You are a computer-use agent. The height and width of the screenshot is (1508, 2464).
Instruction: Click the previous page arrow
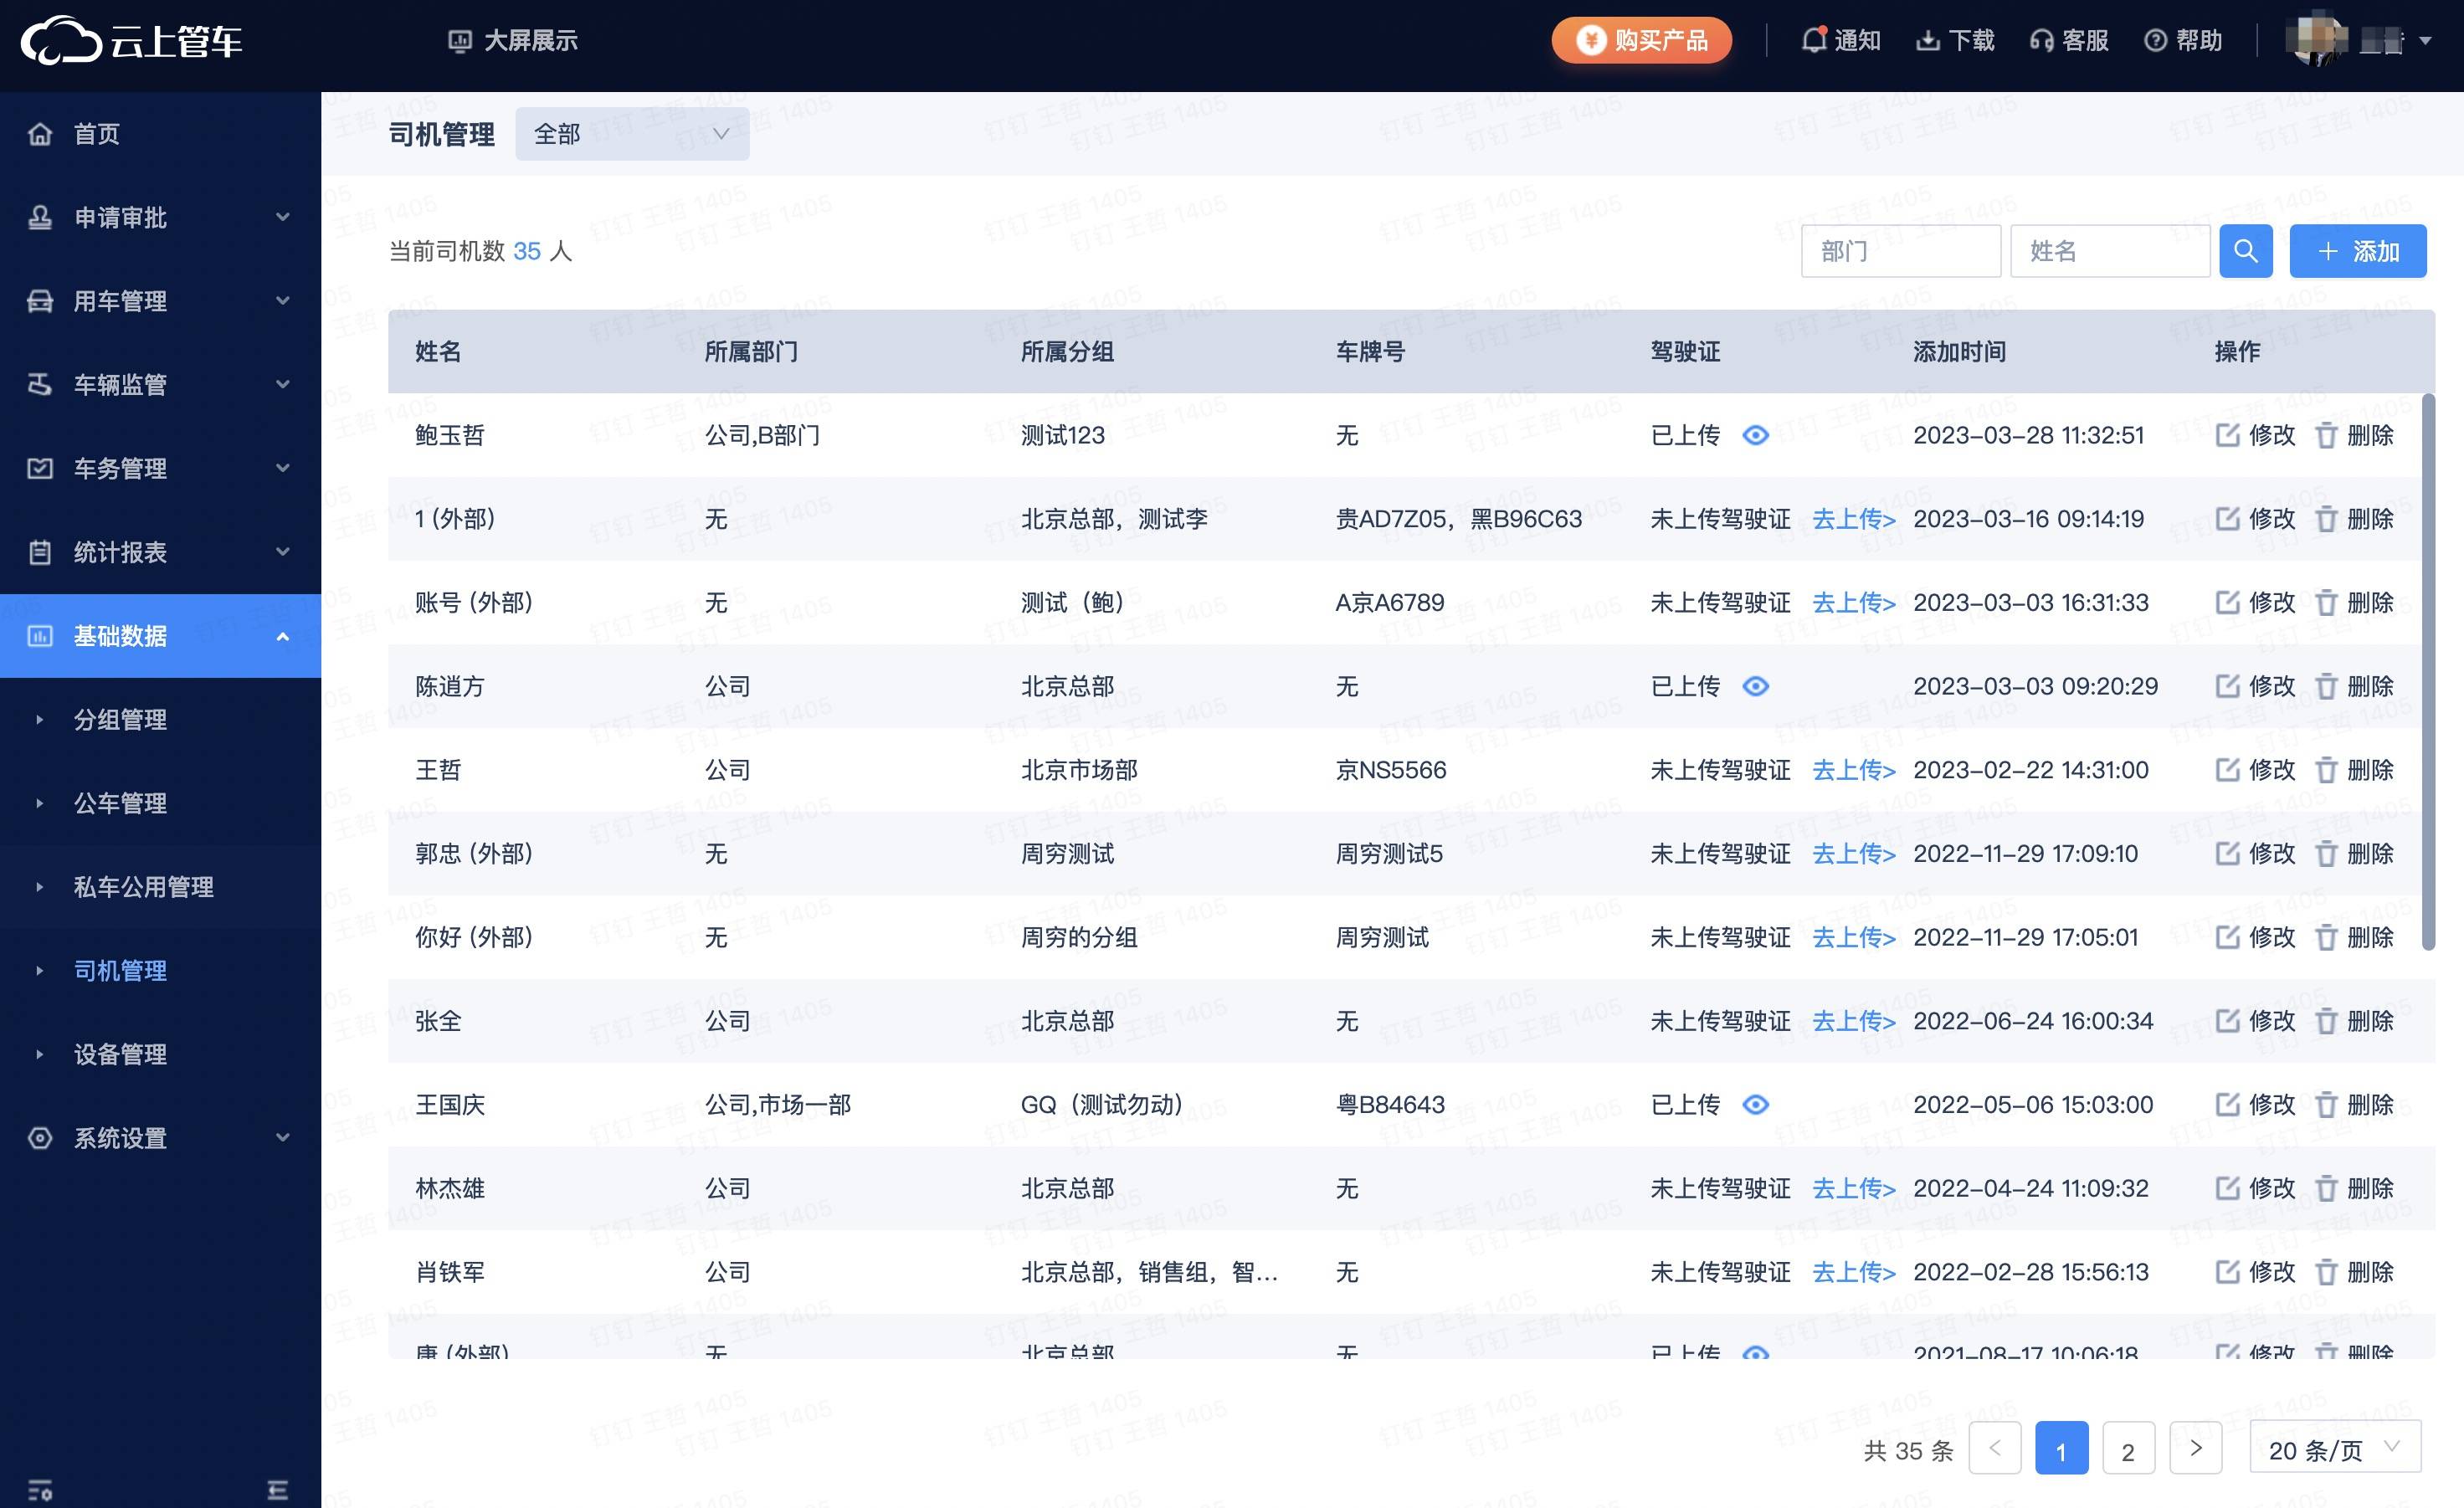click(x=1995, y=1448)
